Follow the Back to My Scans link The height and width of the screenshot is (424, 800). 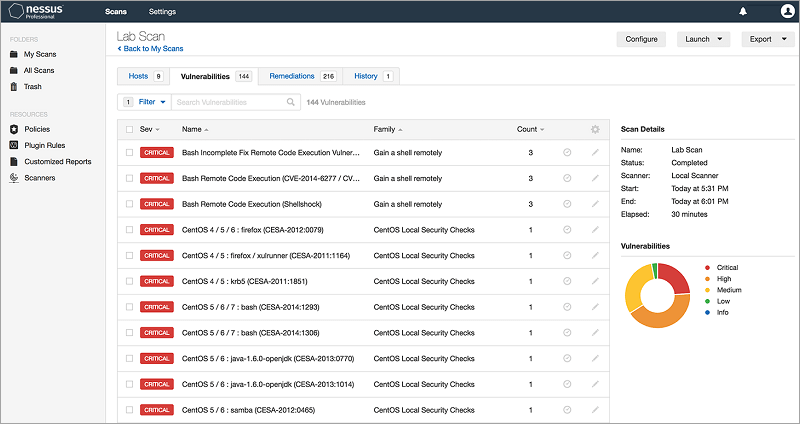[x=150, y=49]
